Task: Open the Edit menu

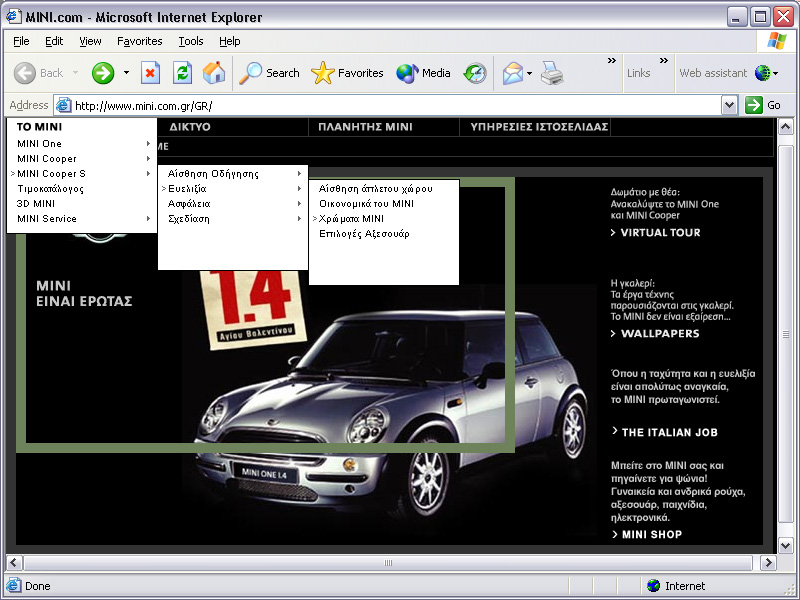Action: (54, 41)
